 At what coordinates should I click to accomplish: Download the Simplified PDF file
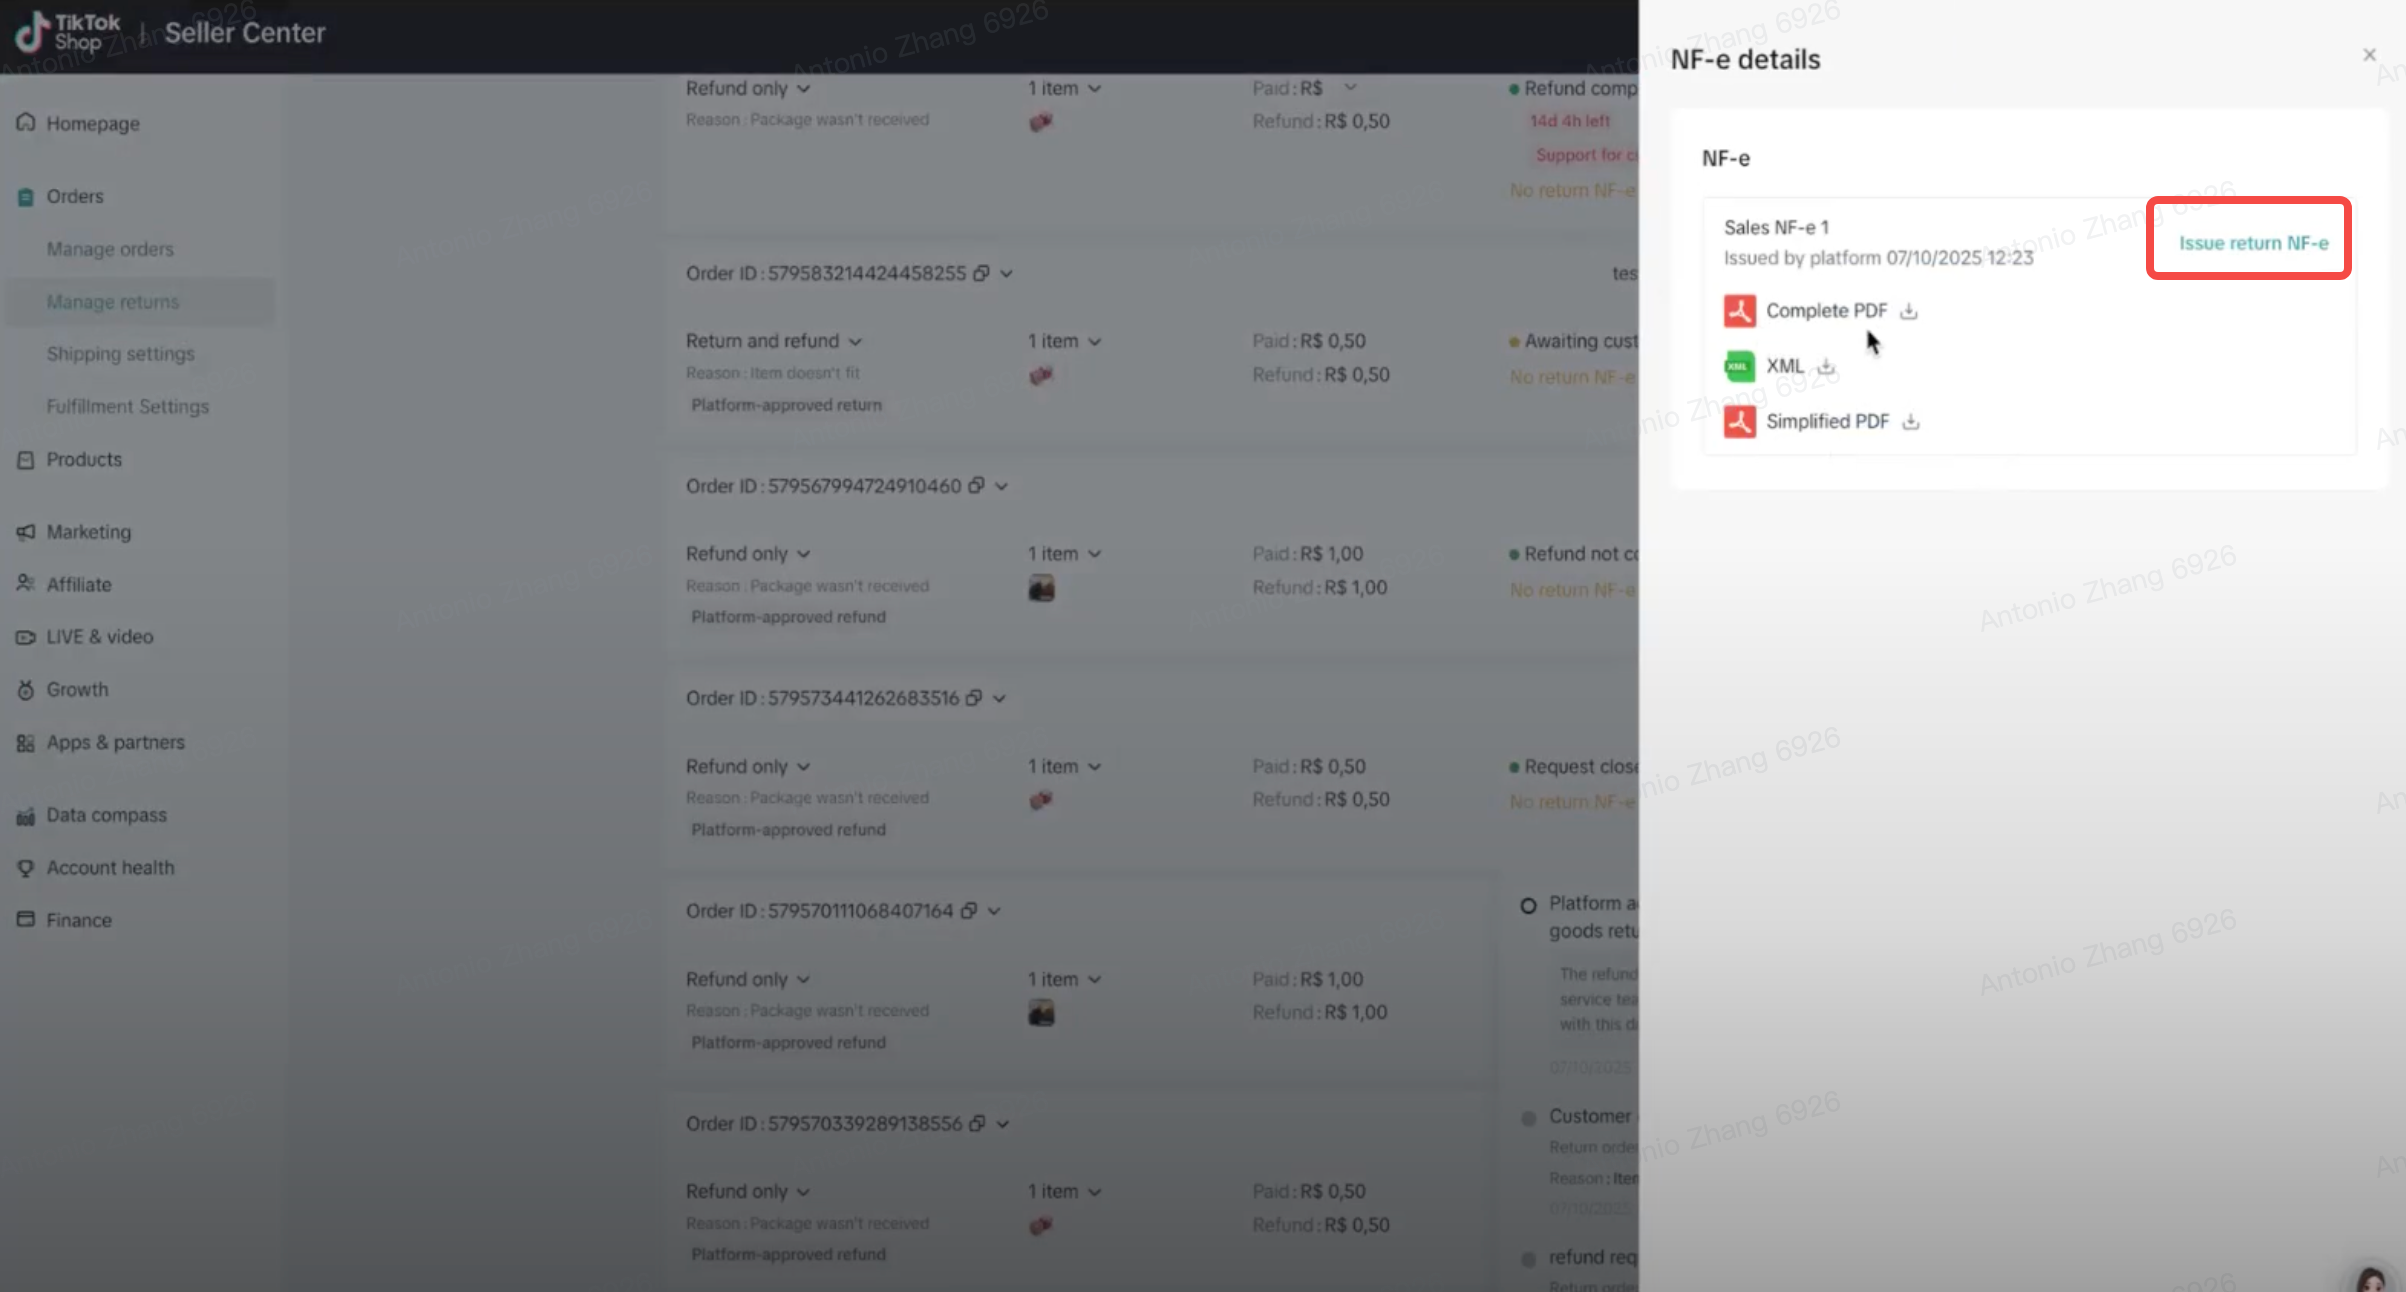[1911, 421]
